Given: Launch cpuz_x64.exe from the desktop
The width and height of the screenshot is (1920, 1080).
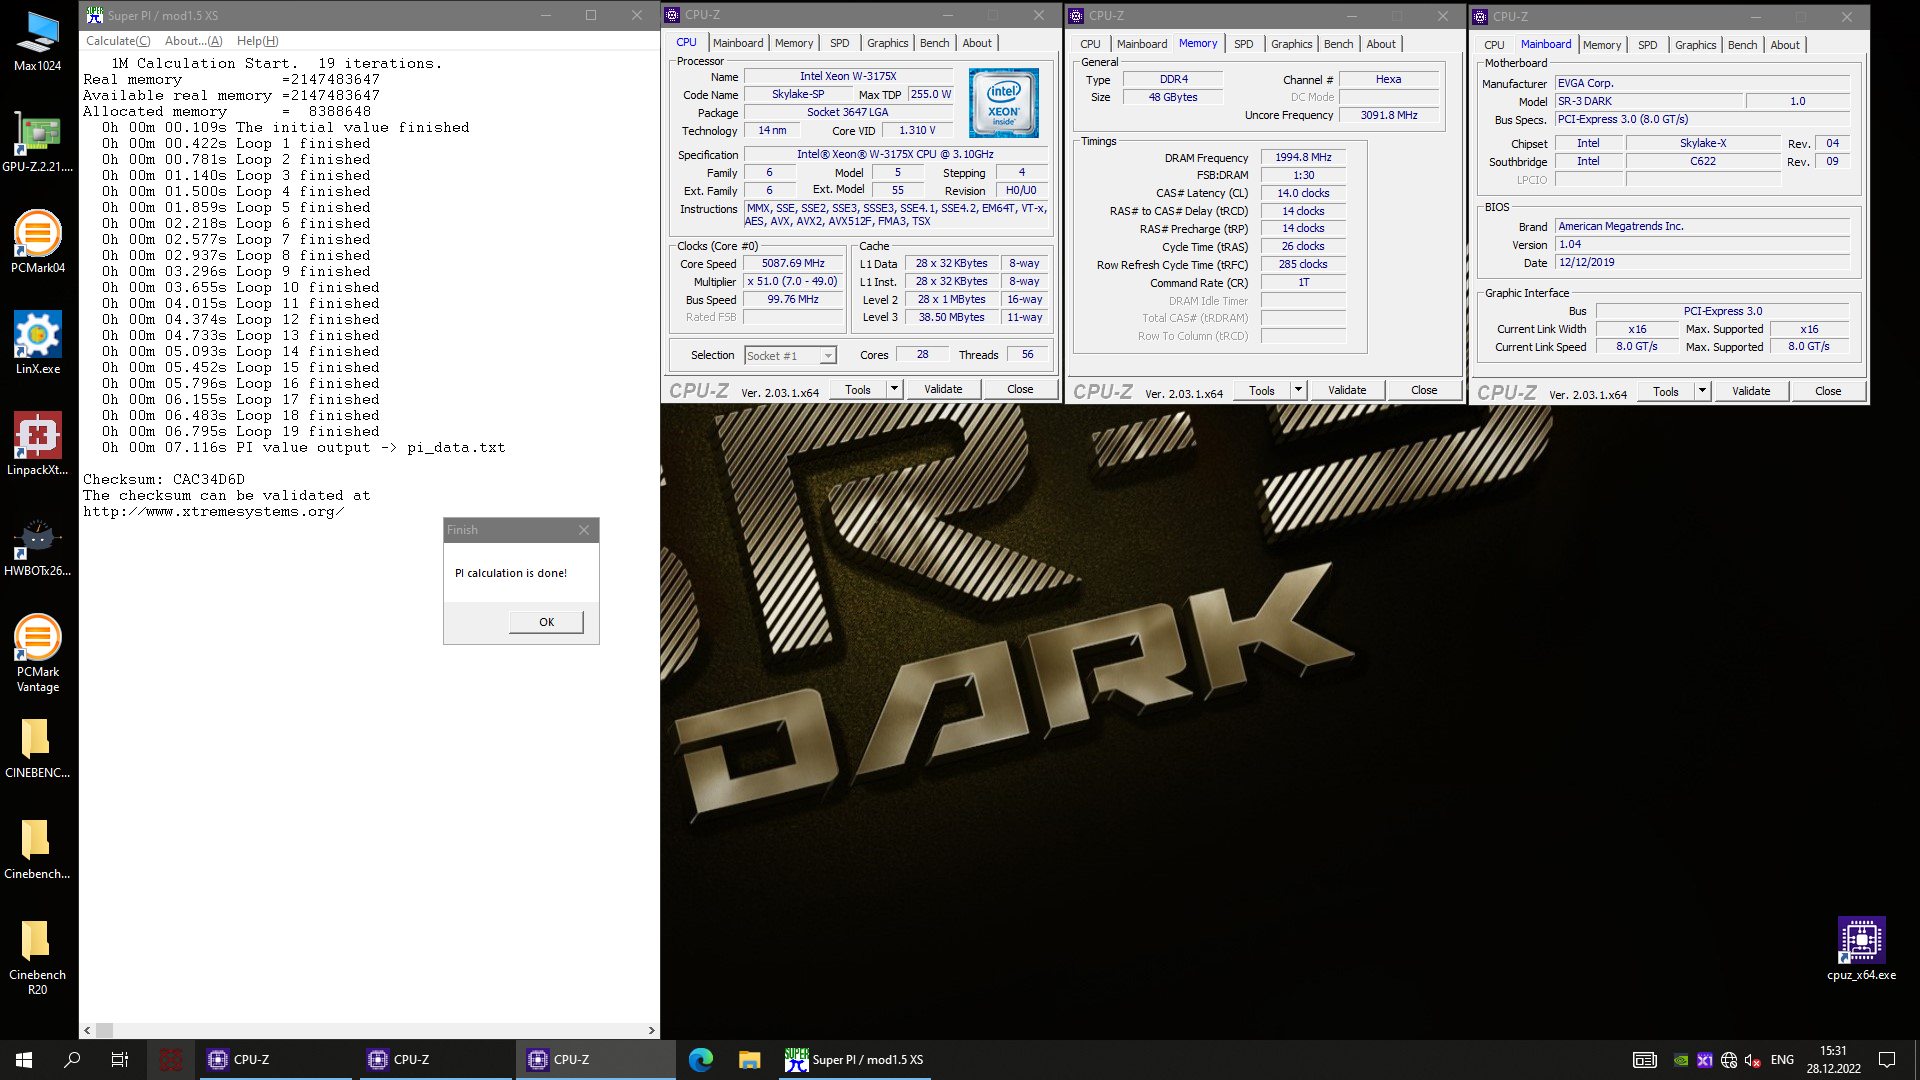Looking at the screenshot, I should pos(1861,949).
